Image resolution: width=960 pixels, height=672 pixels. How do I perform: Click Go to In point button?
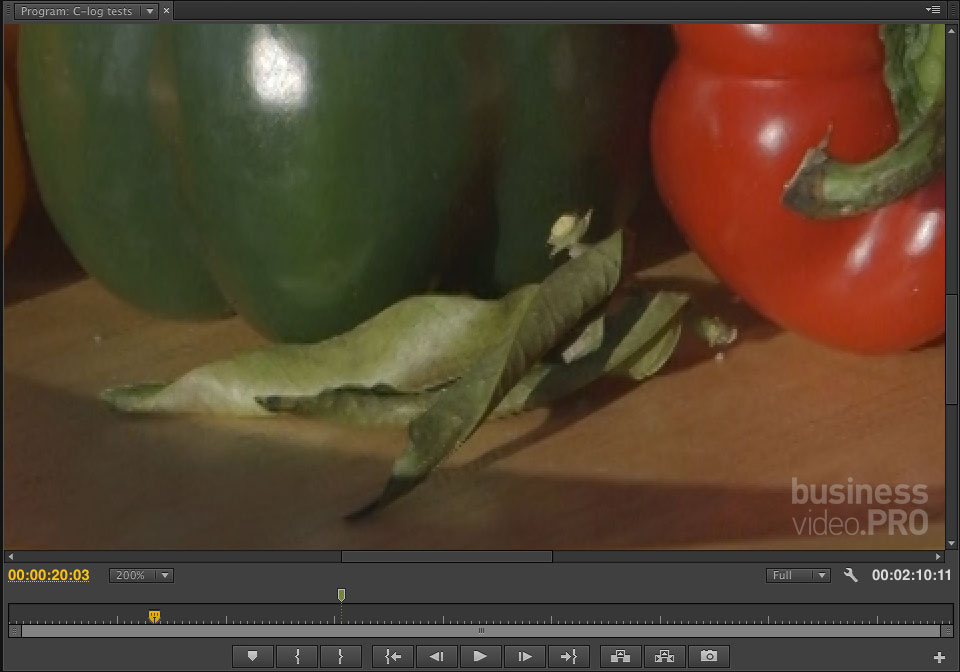[x=393, y=657]
